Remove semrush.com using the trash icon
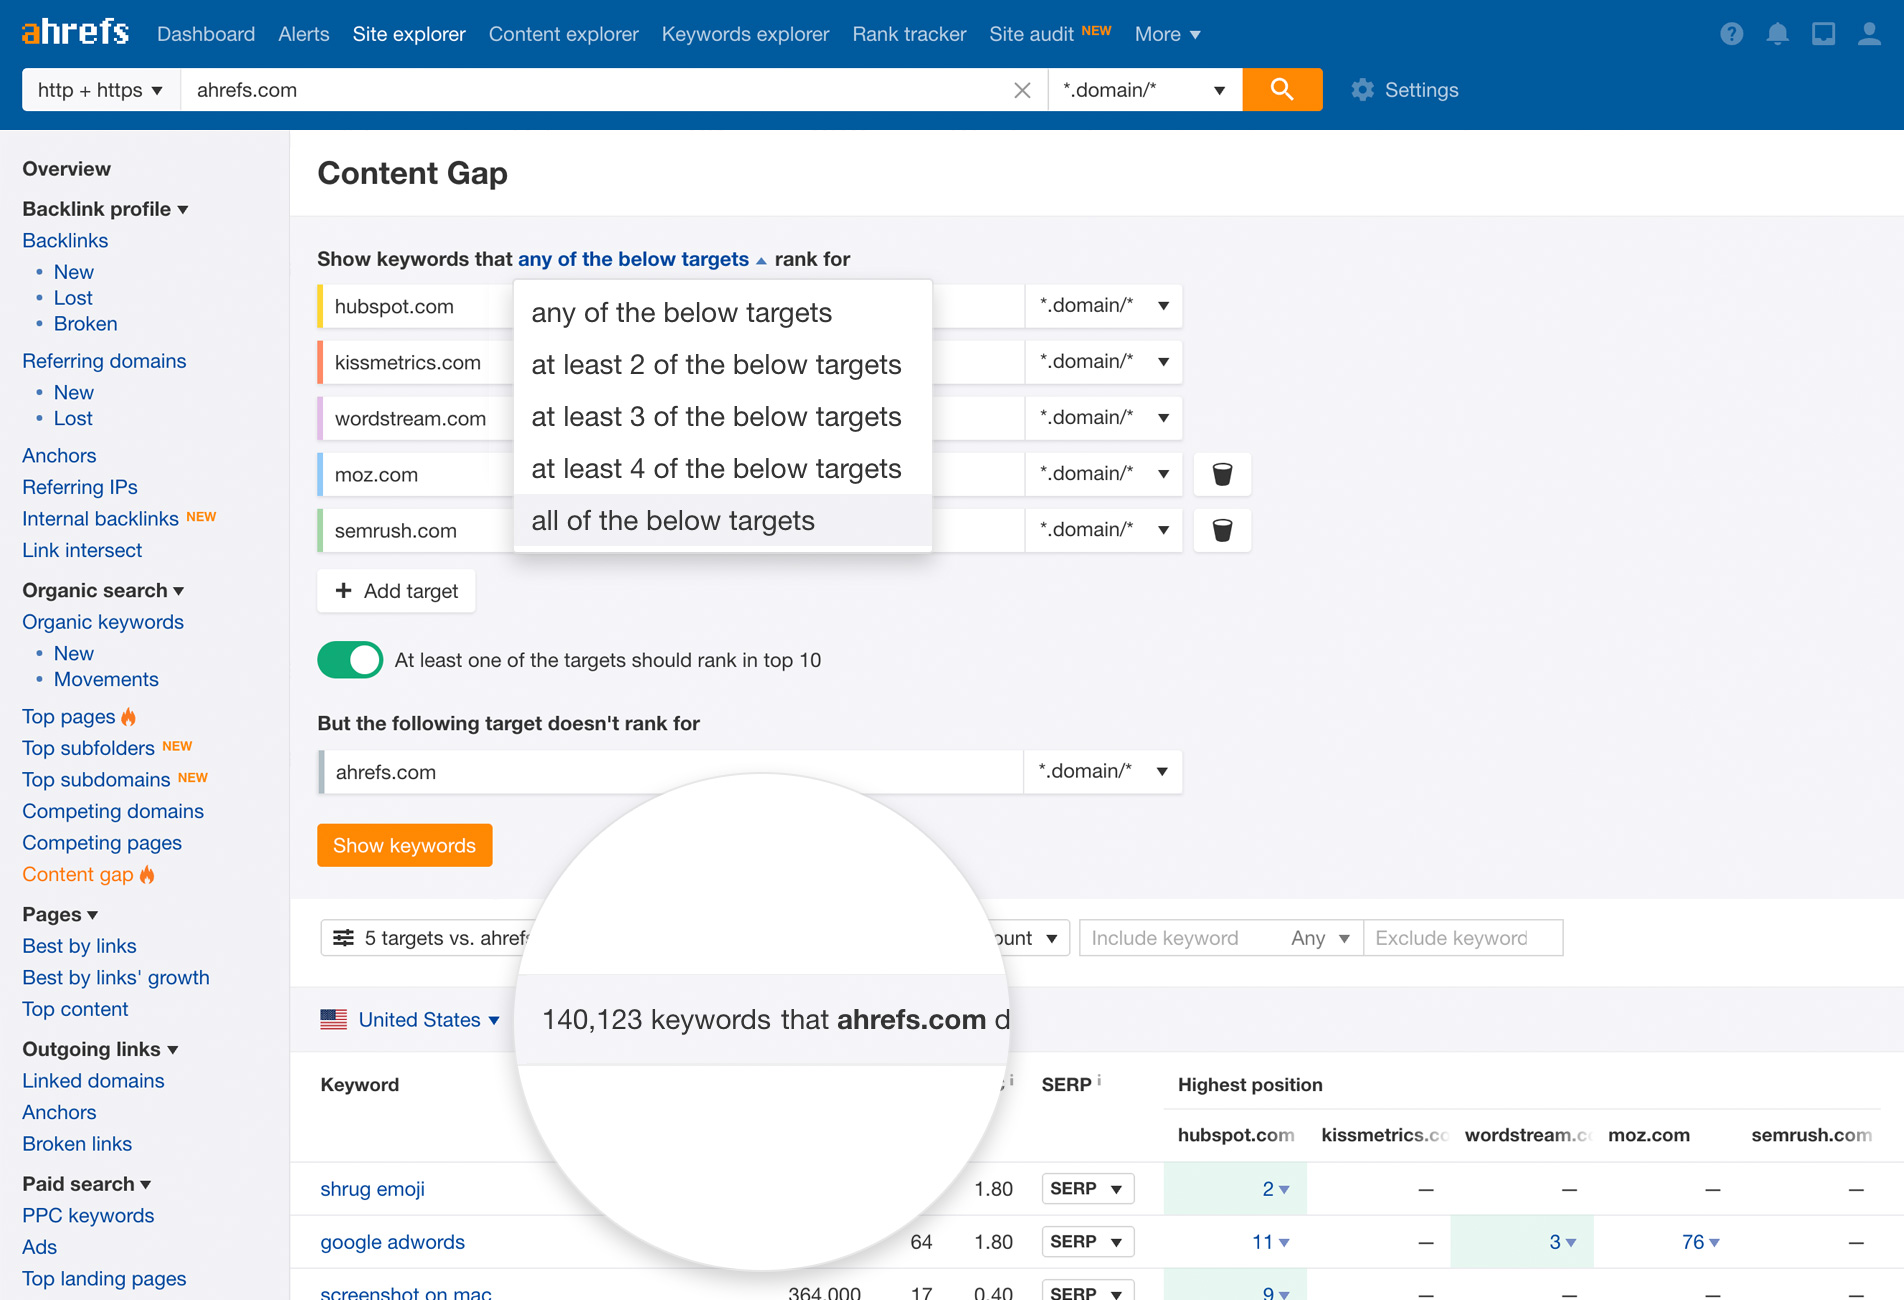This screenshot has height=1300, width=1904. click(x=1221, y=530)
